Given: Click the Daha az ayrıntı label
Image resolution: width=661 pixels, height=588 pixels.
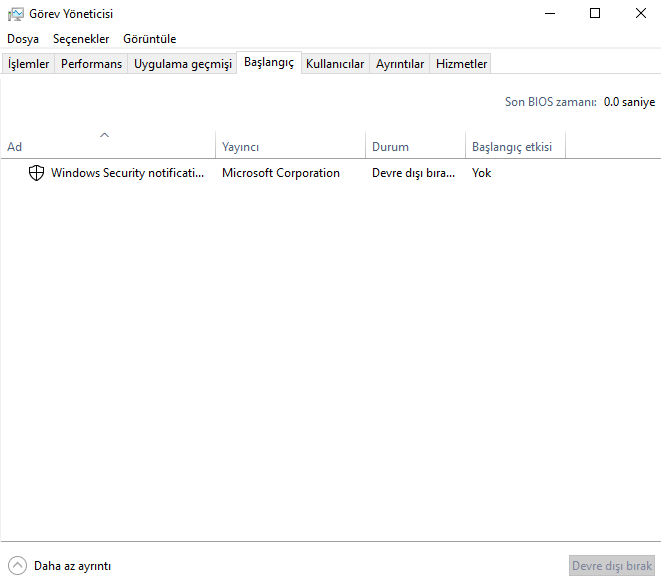Looking at the screenshot, I should [x=73, y=566].
